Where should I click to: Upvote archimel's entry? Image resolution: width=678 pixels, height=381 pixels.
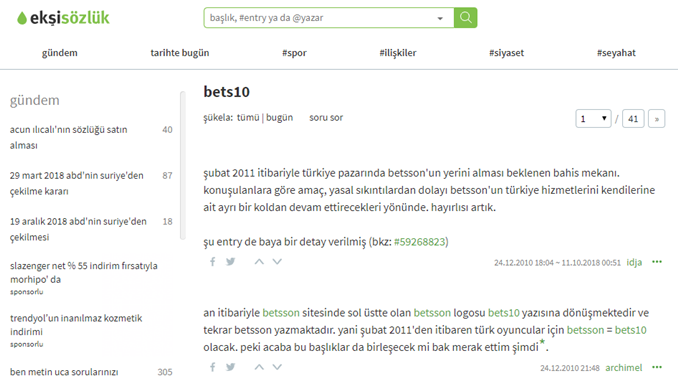click(259, 367)
